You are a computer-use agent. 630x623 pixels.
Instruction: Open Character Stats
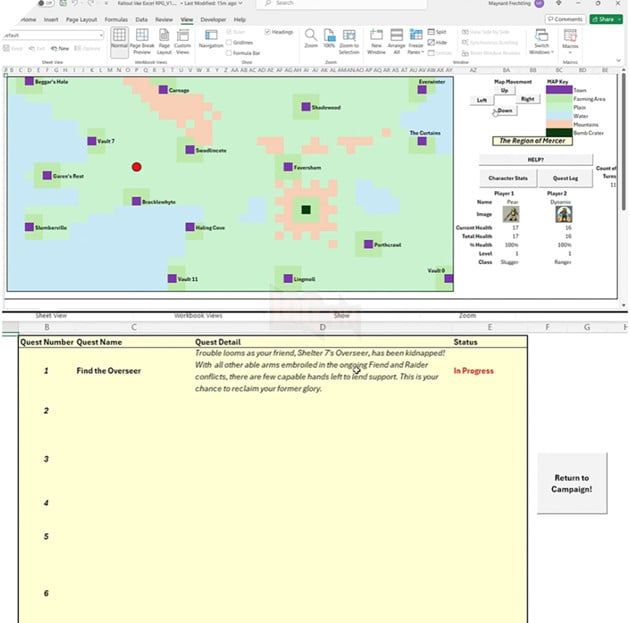pyautogui.click(x=508, y=178)
